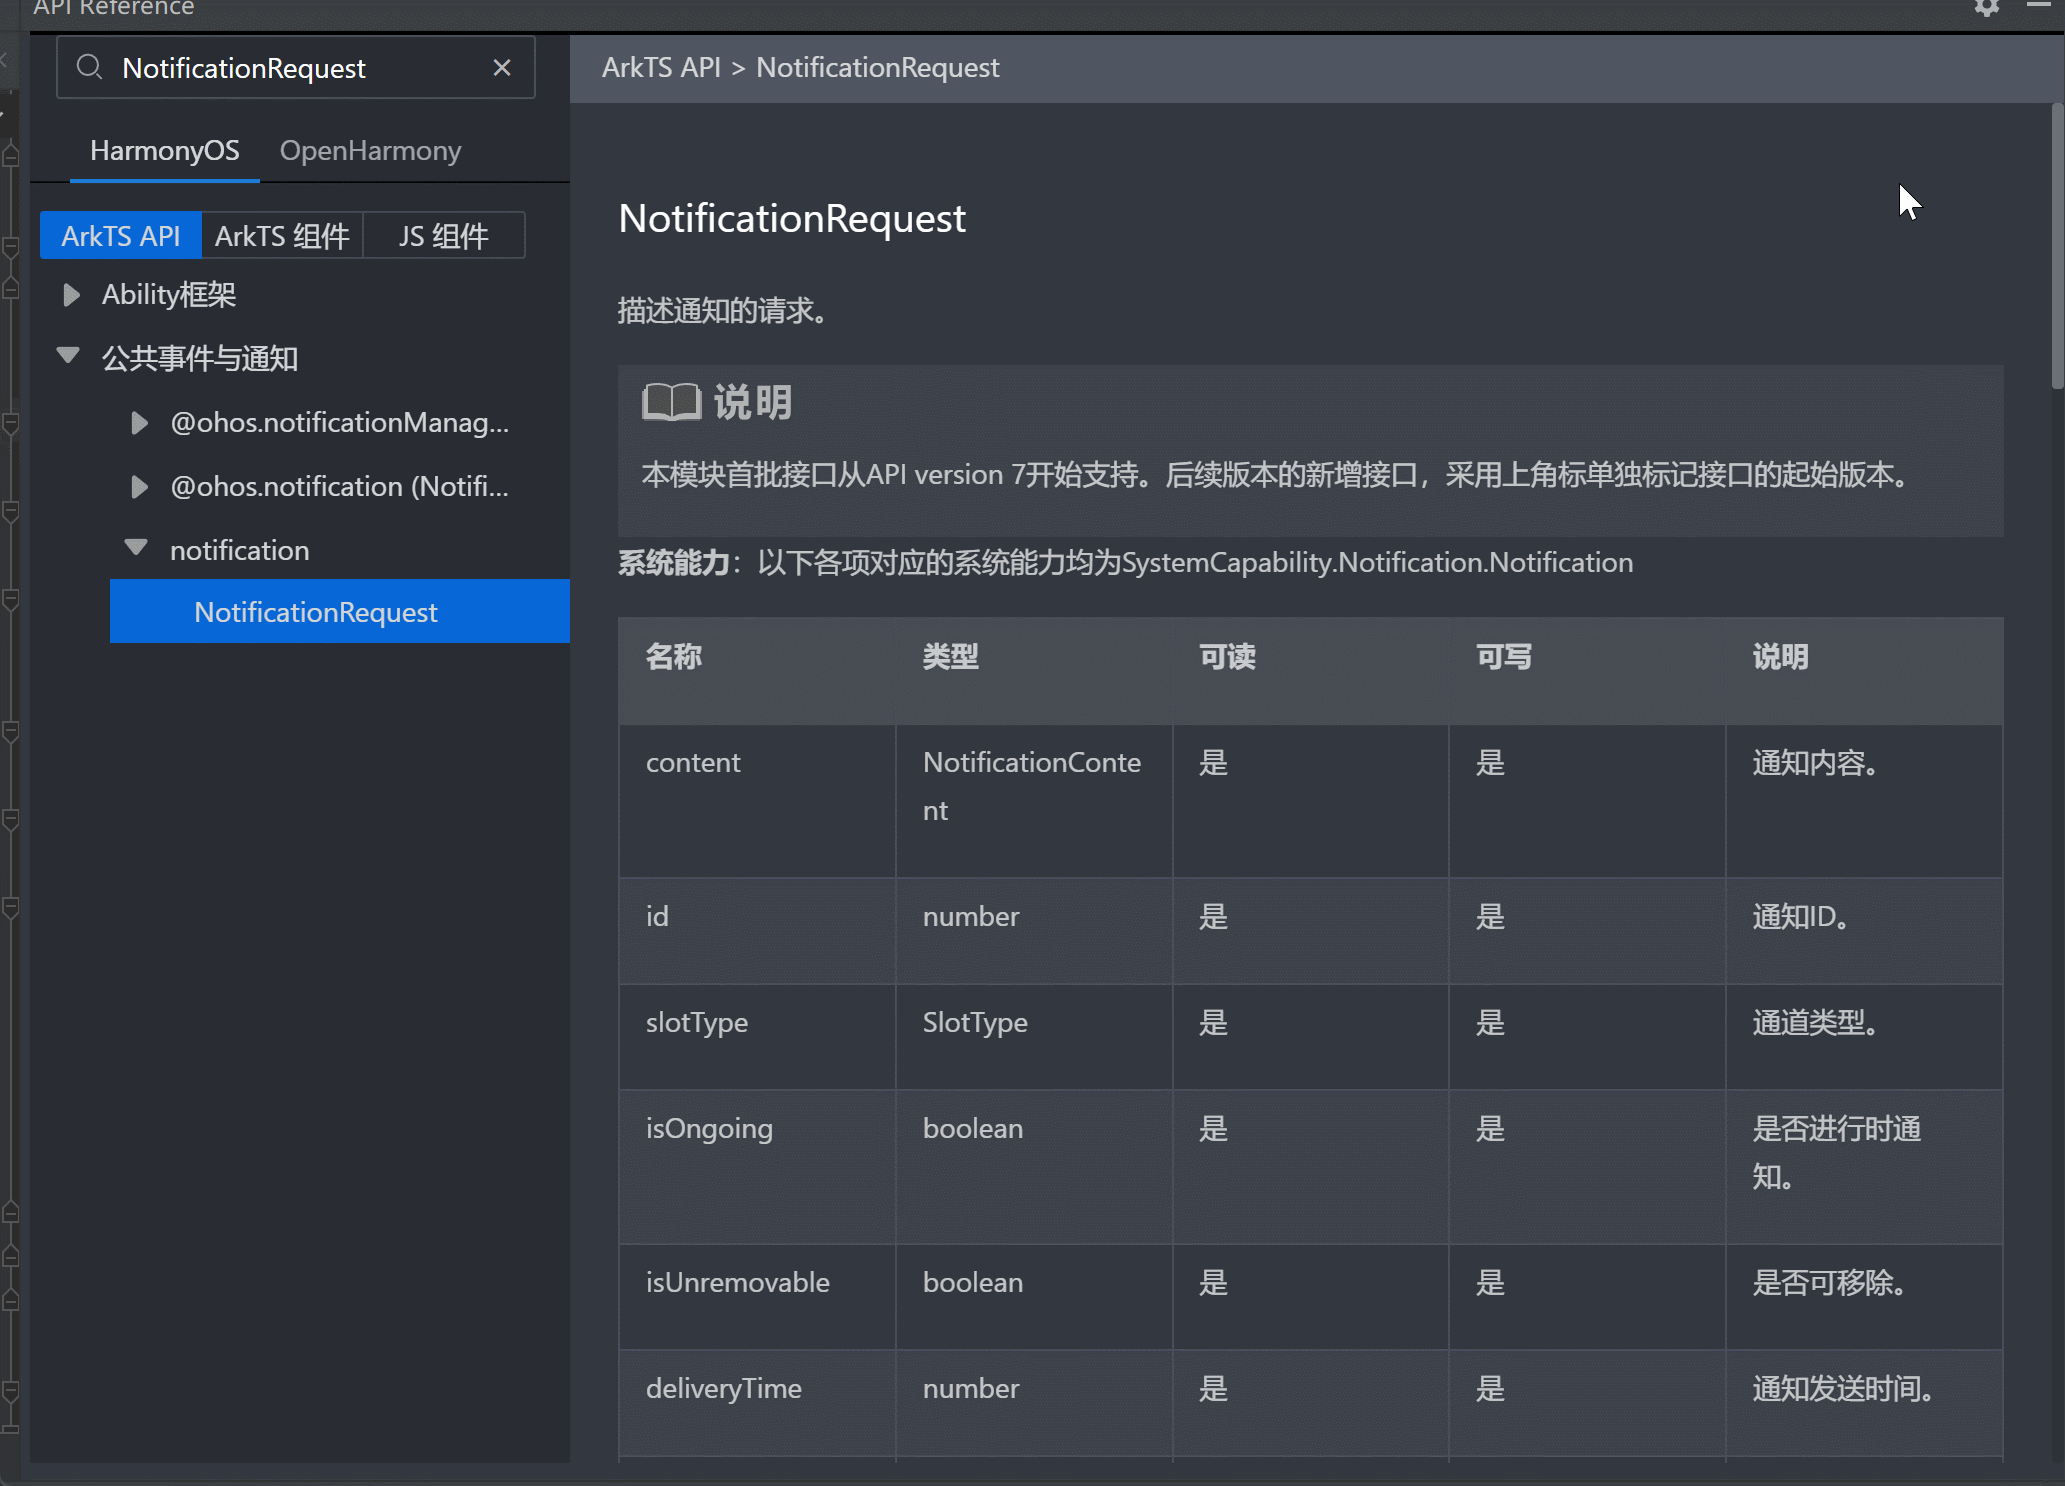The height and width of the screenshot is (1486, 2065).
Task: Select NotificationRequest in the tree
Action: [340, 611]
